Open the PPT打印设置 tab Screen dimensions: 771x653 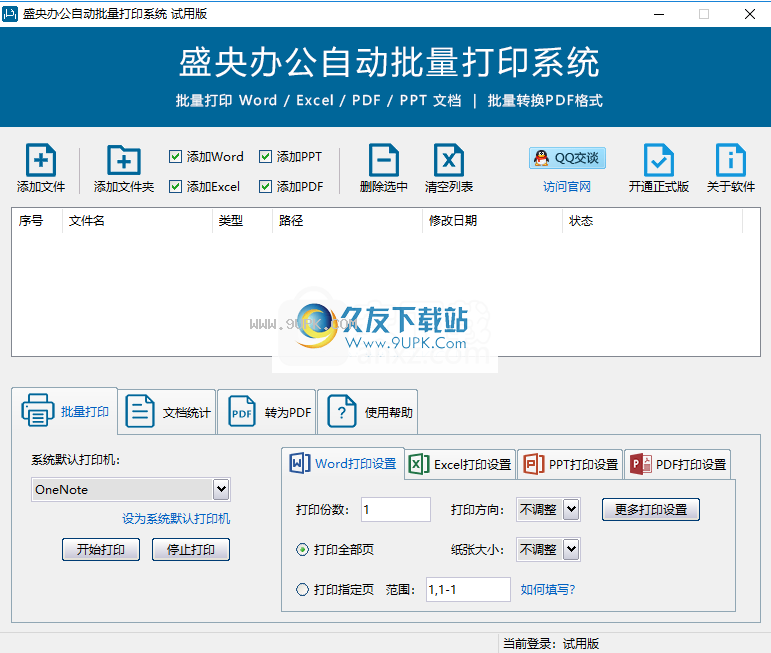tap(570, 464)
